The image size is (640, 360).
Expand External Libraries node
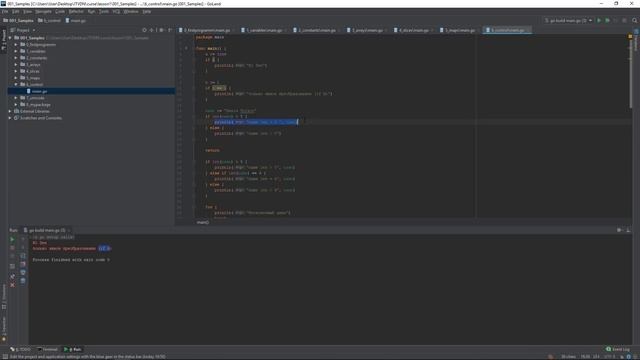click(x=10, y=111)
